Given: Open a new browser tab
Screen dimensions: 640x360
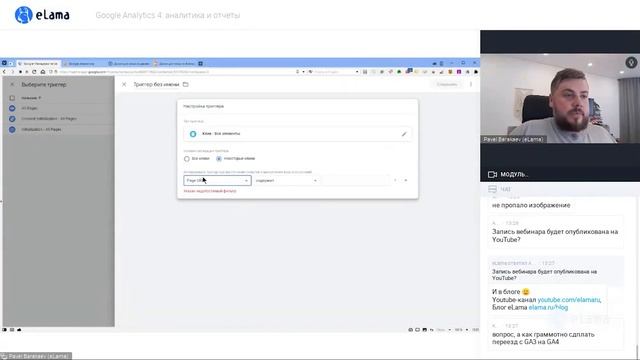Looking at the screenshot, I should pyautogui.click(x=200, y=64).
